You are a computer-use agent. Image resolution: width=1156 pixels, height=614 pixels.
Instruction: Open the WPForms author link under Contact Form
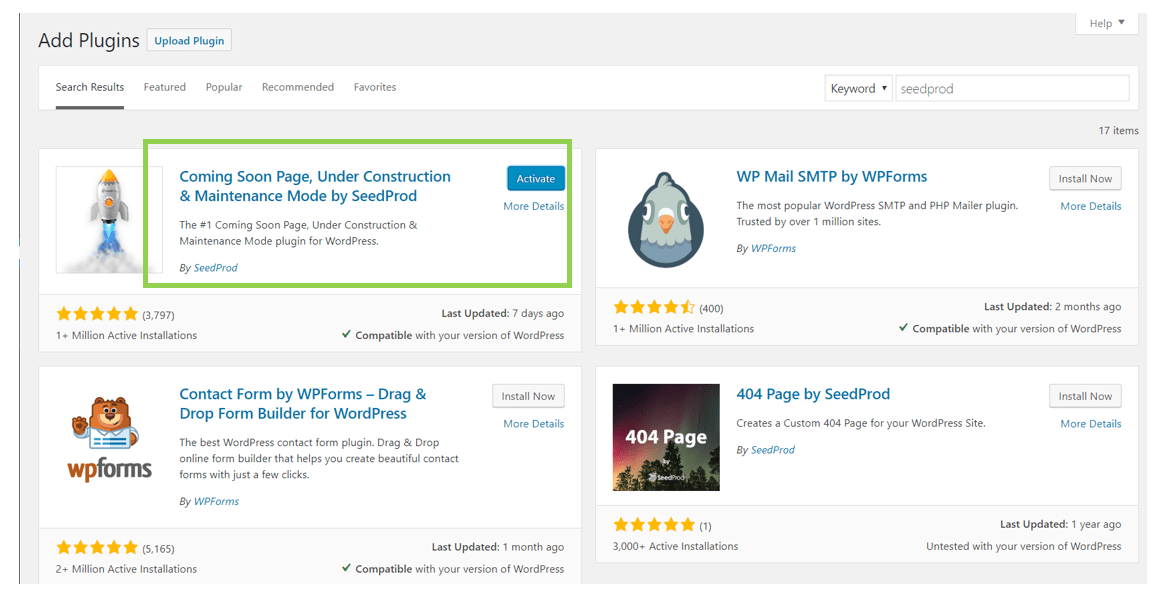pyautogui.click(x=216, y=501)
